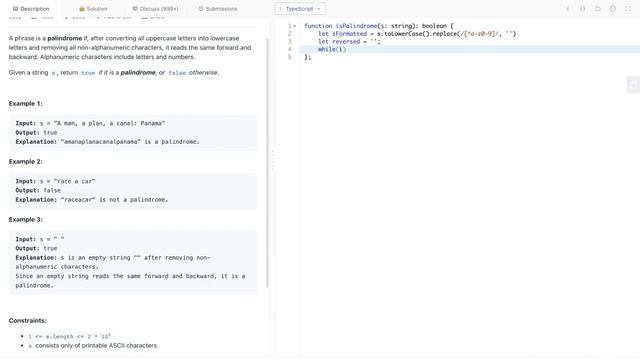Click the closing '};' on line 5
Viewport: 640px width, 360px height.
pos(307,57)
